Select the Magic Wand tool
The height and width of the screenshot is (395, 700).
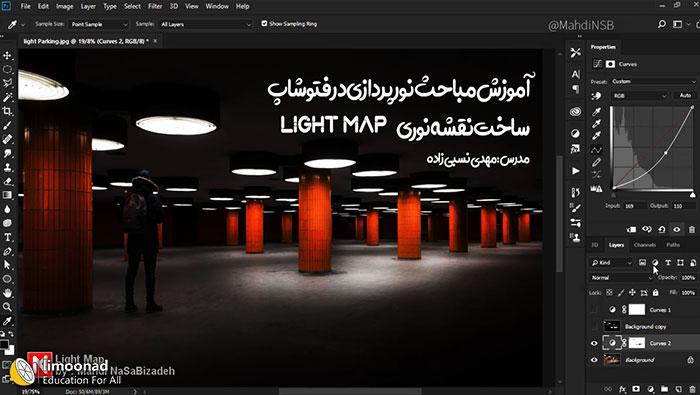click(8, 97)
